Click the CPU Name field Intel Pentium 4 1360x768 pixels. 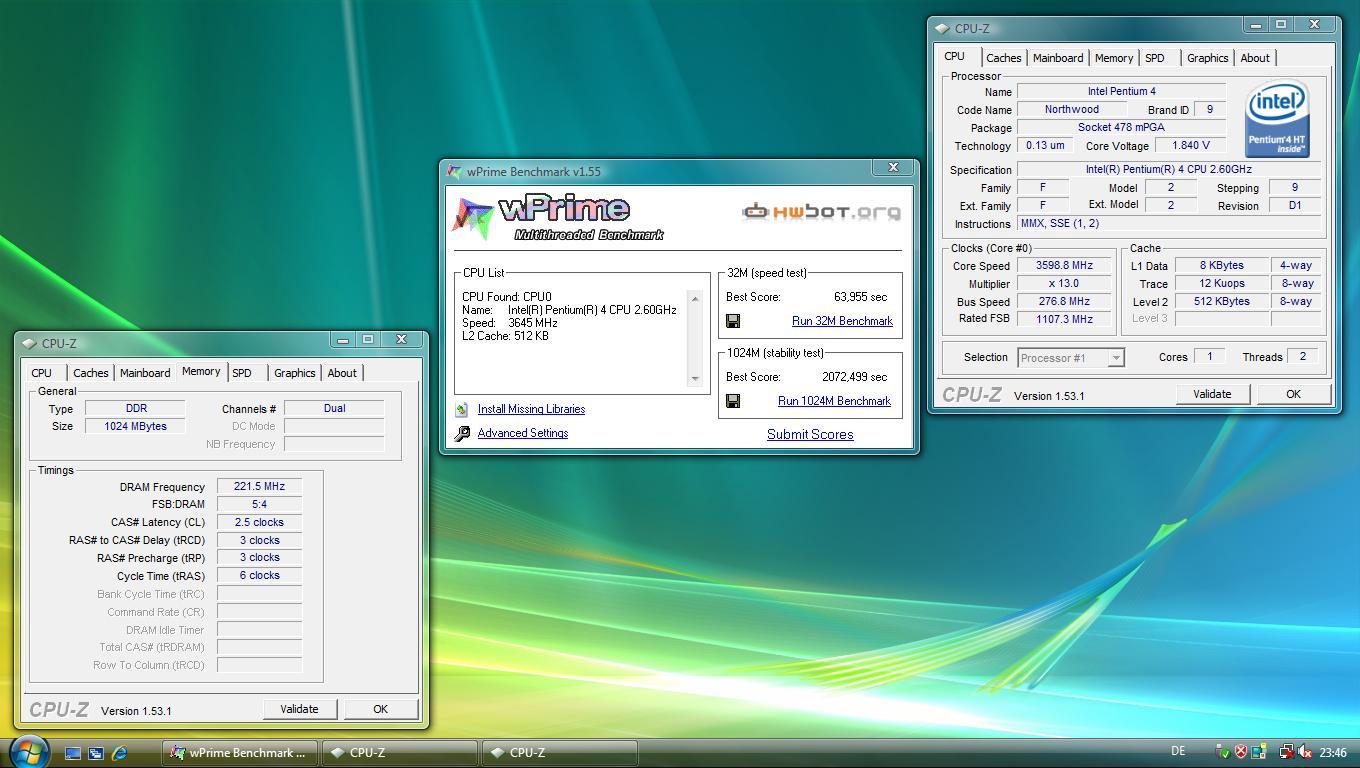coord(1122,92)
